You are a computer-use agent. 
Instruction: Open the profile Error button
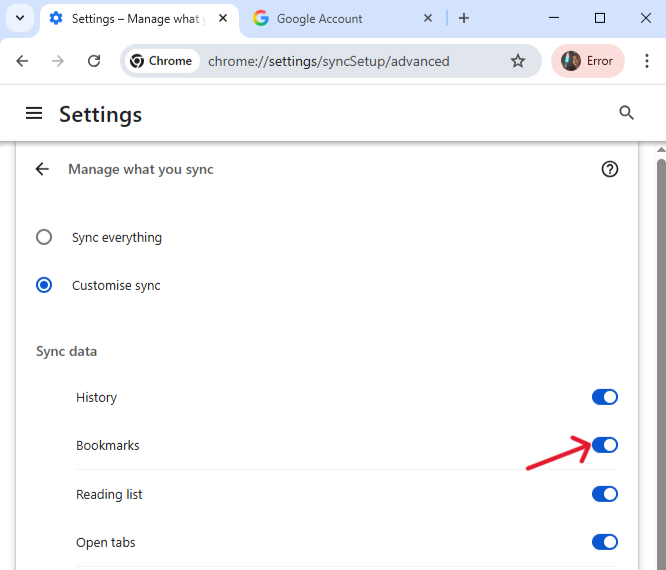pyautogui.click(x=588, y=61)
